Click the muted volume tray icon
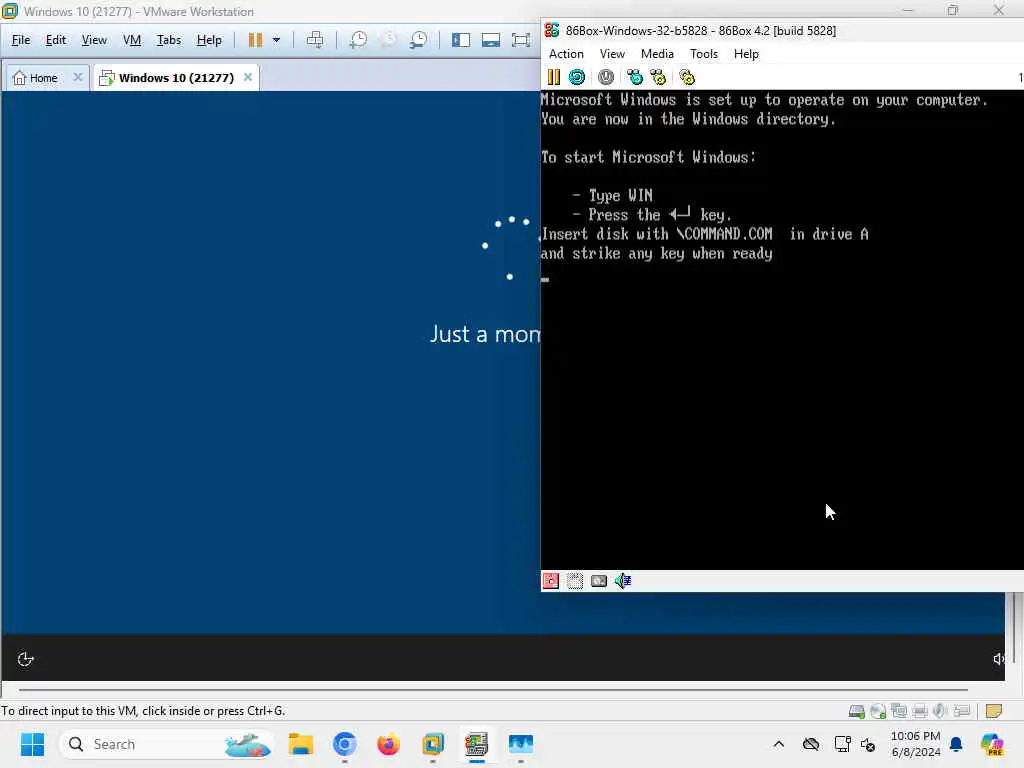 coord(868,744)
